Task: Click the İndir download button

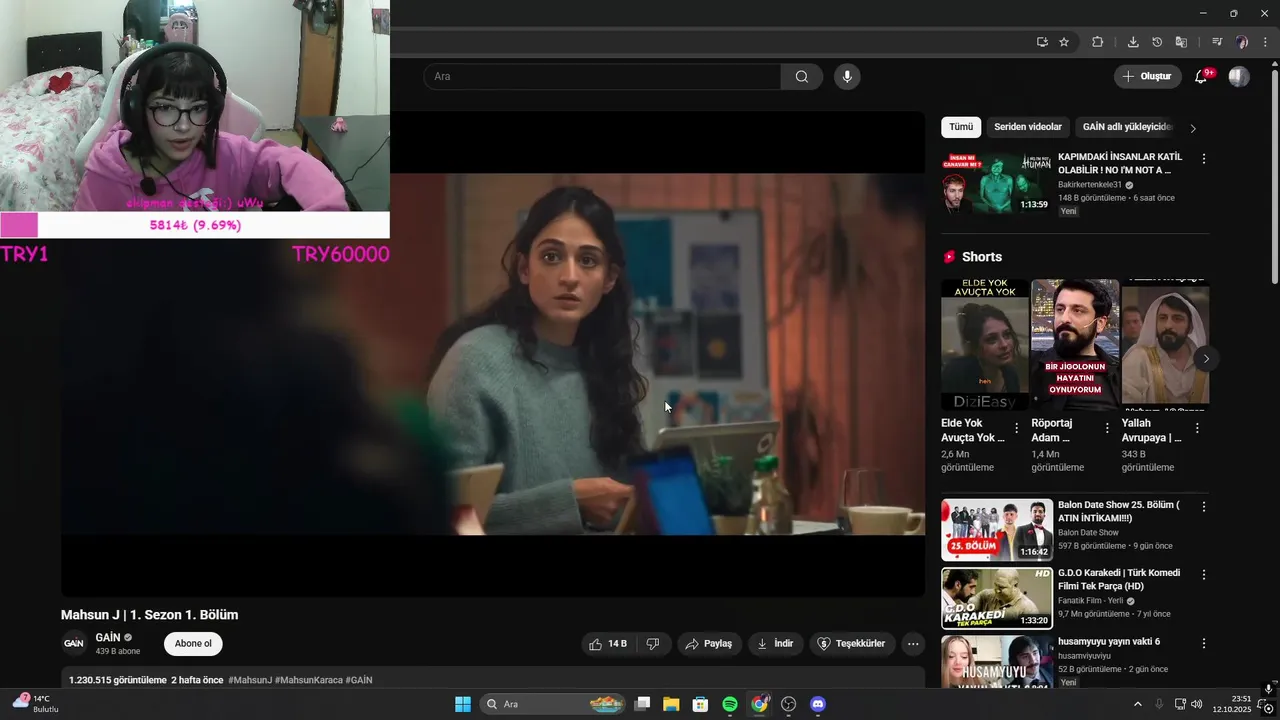Action: pyautogui.click(x=775, y=644)
